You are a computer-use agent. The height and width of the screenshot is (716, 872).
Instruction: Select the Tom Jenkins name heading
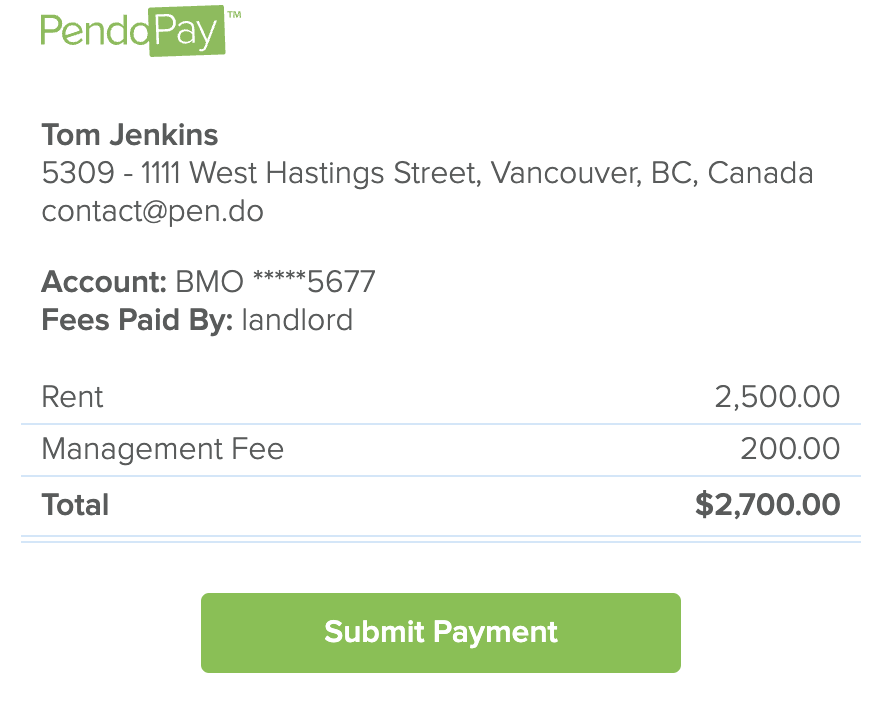[130, 135]
